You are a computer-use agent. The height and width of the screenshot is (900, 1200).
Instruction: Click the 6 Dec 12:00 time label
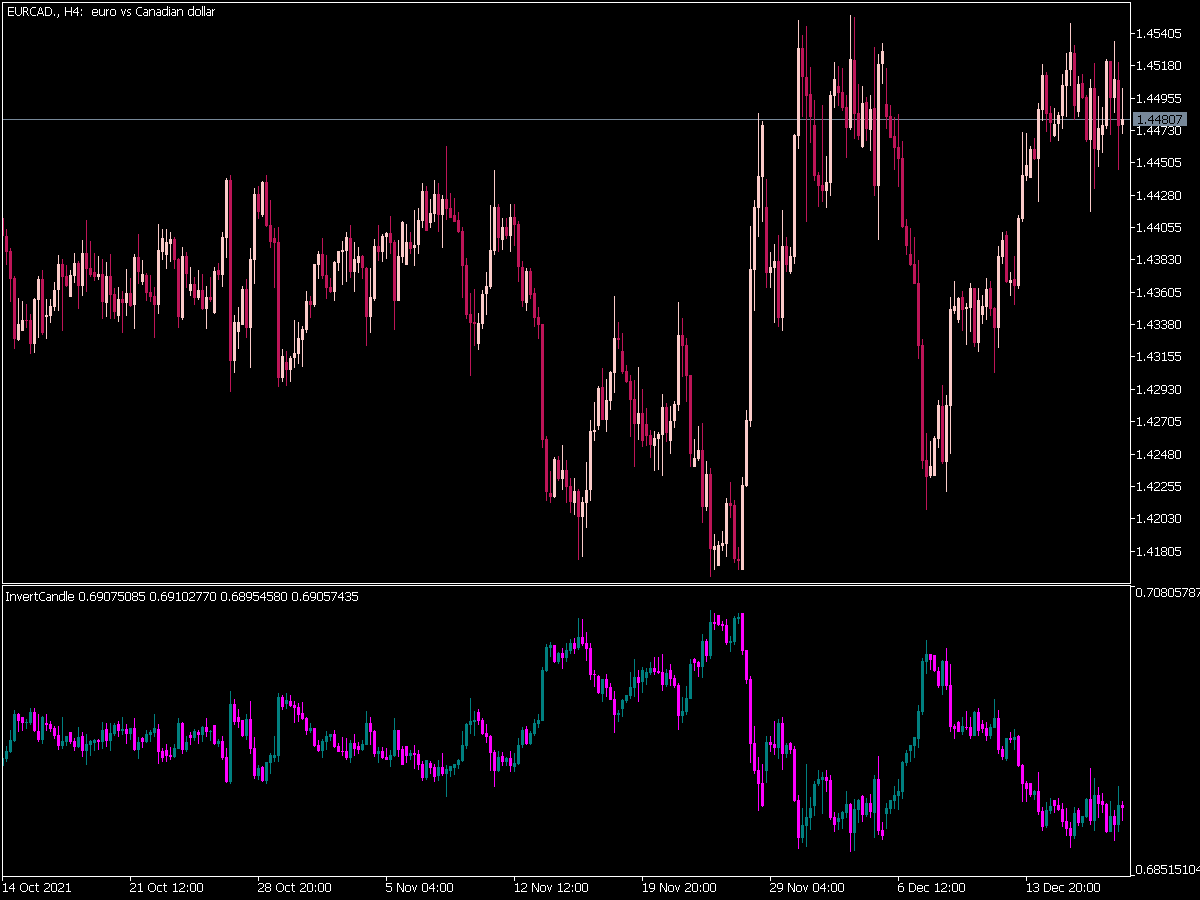[931, 887]
